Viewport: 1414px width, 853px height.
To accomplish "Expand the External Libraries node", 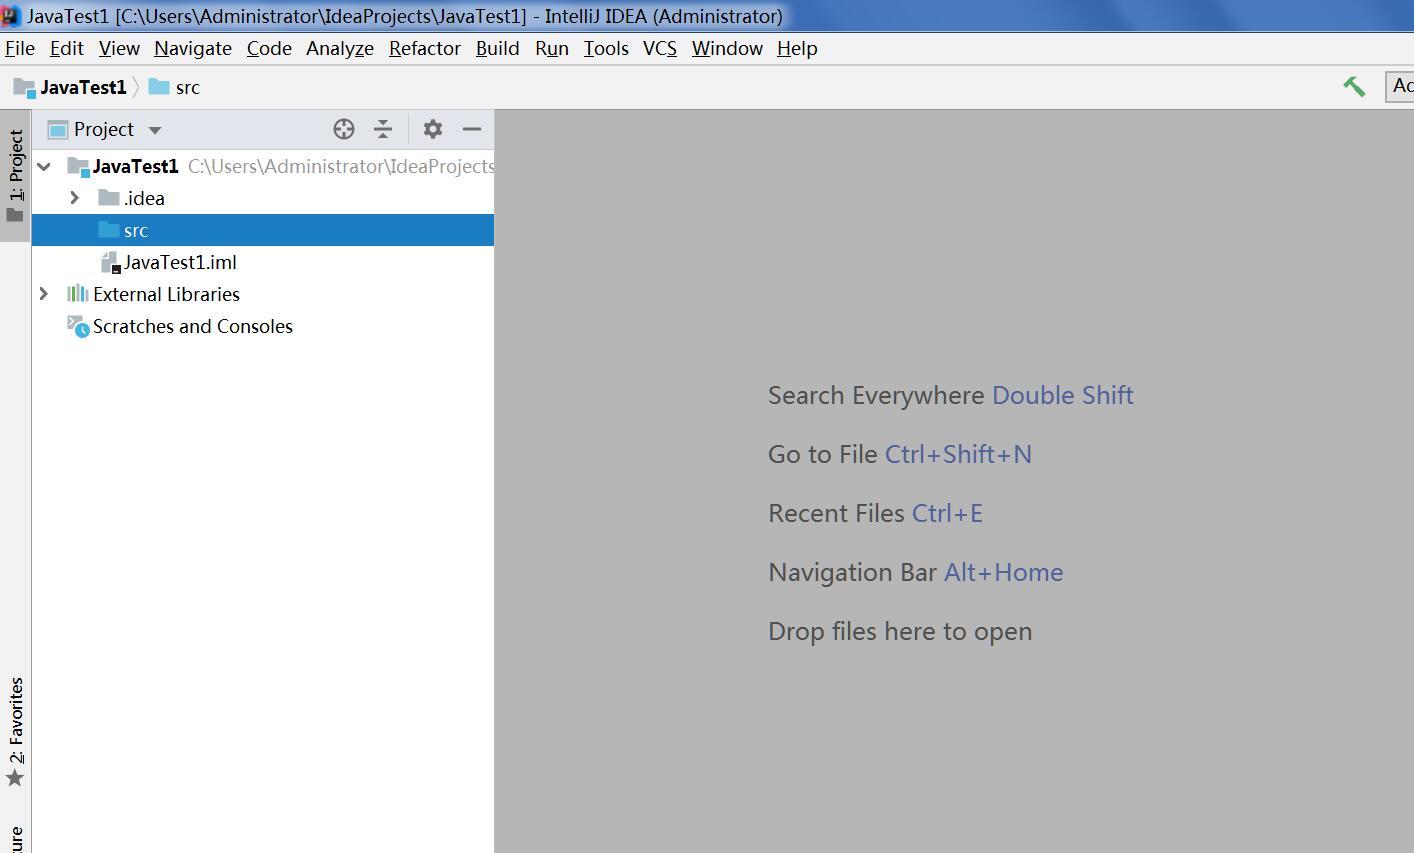I will (43, 294).
